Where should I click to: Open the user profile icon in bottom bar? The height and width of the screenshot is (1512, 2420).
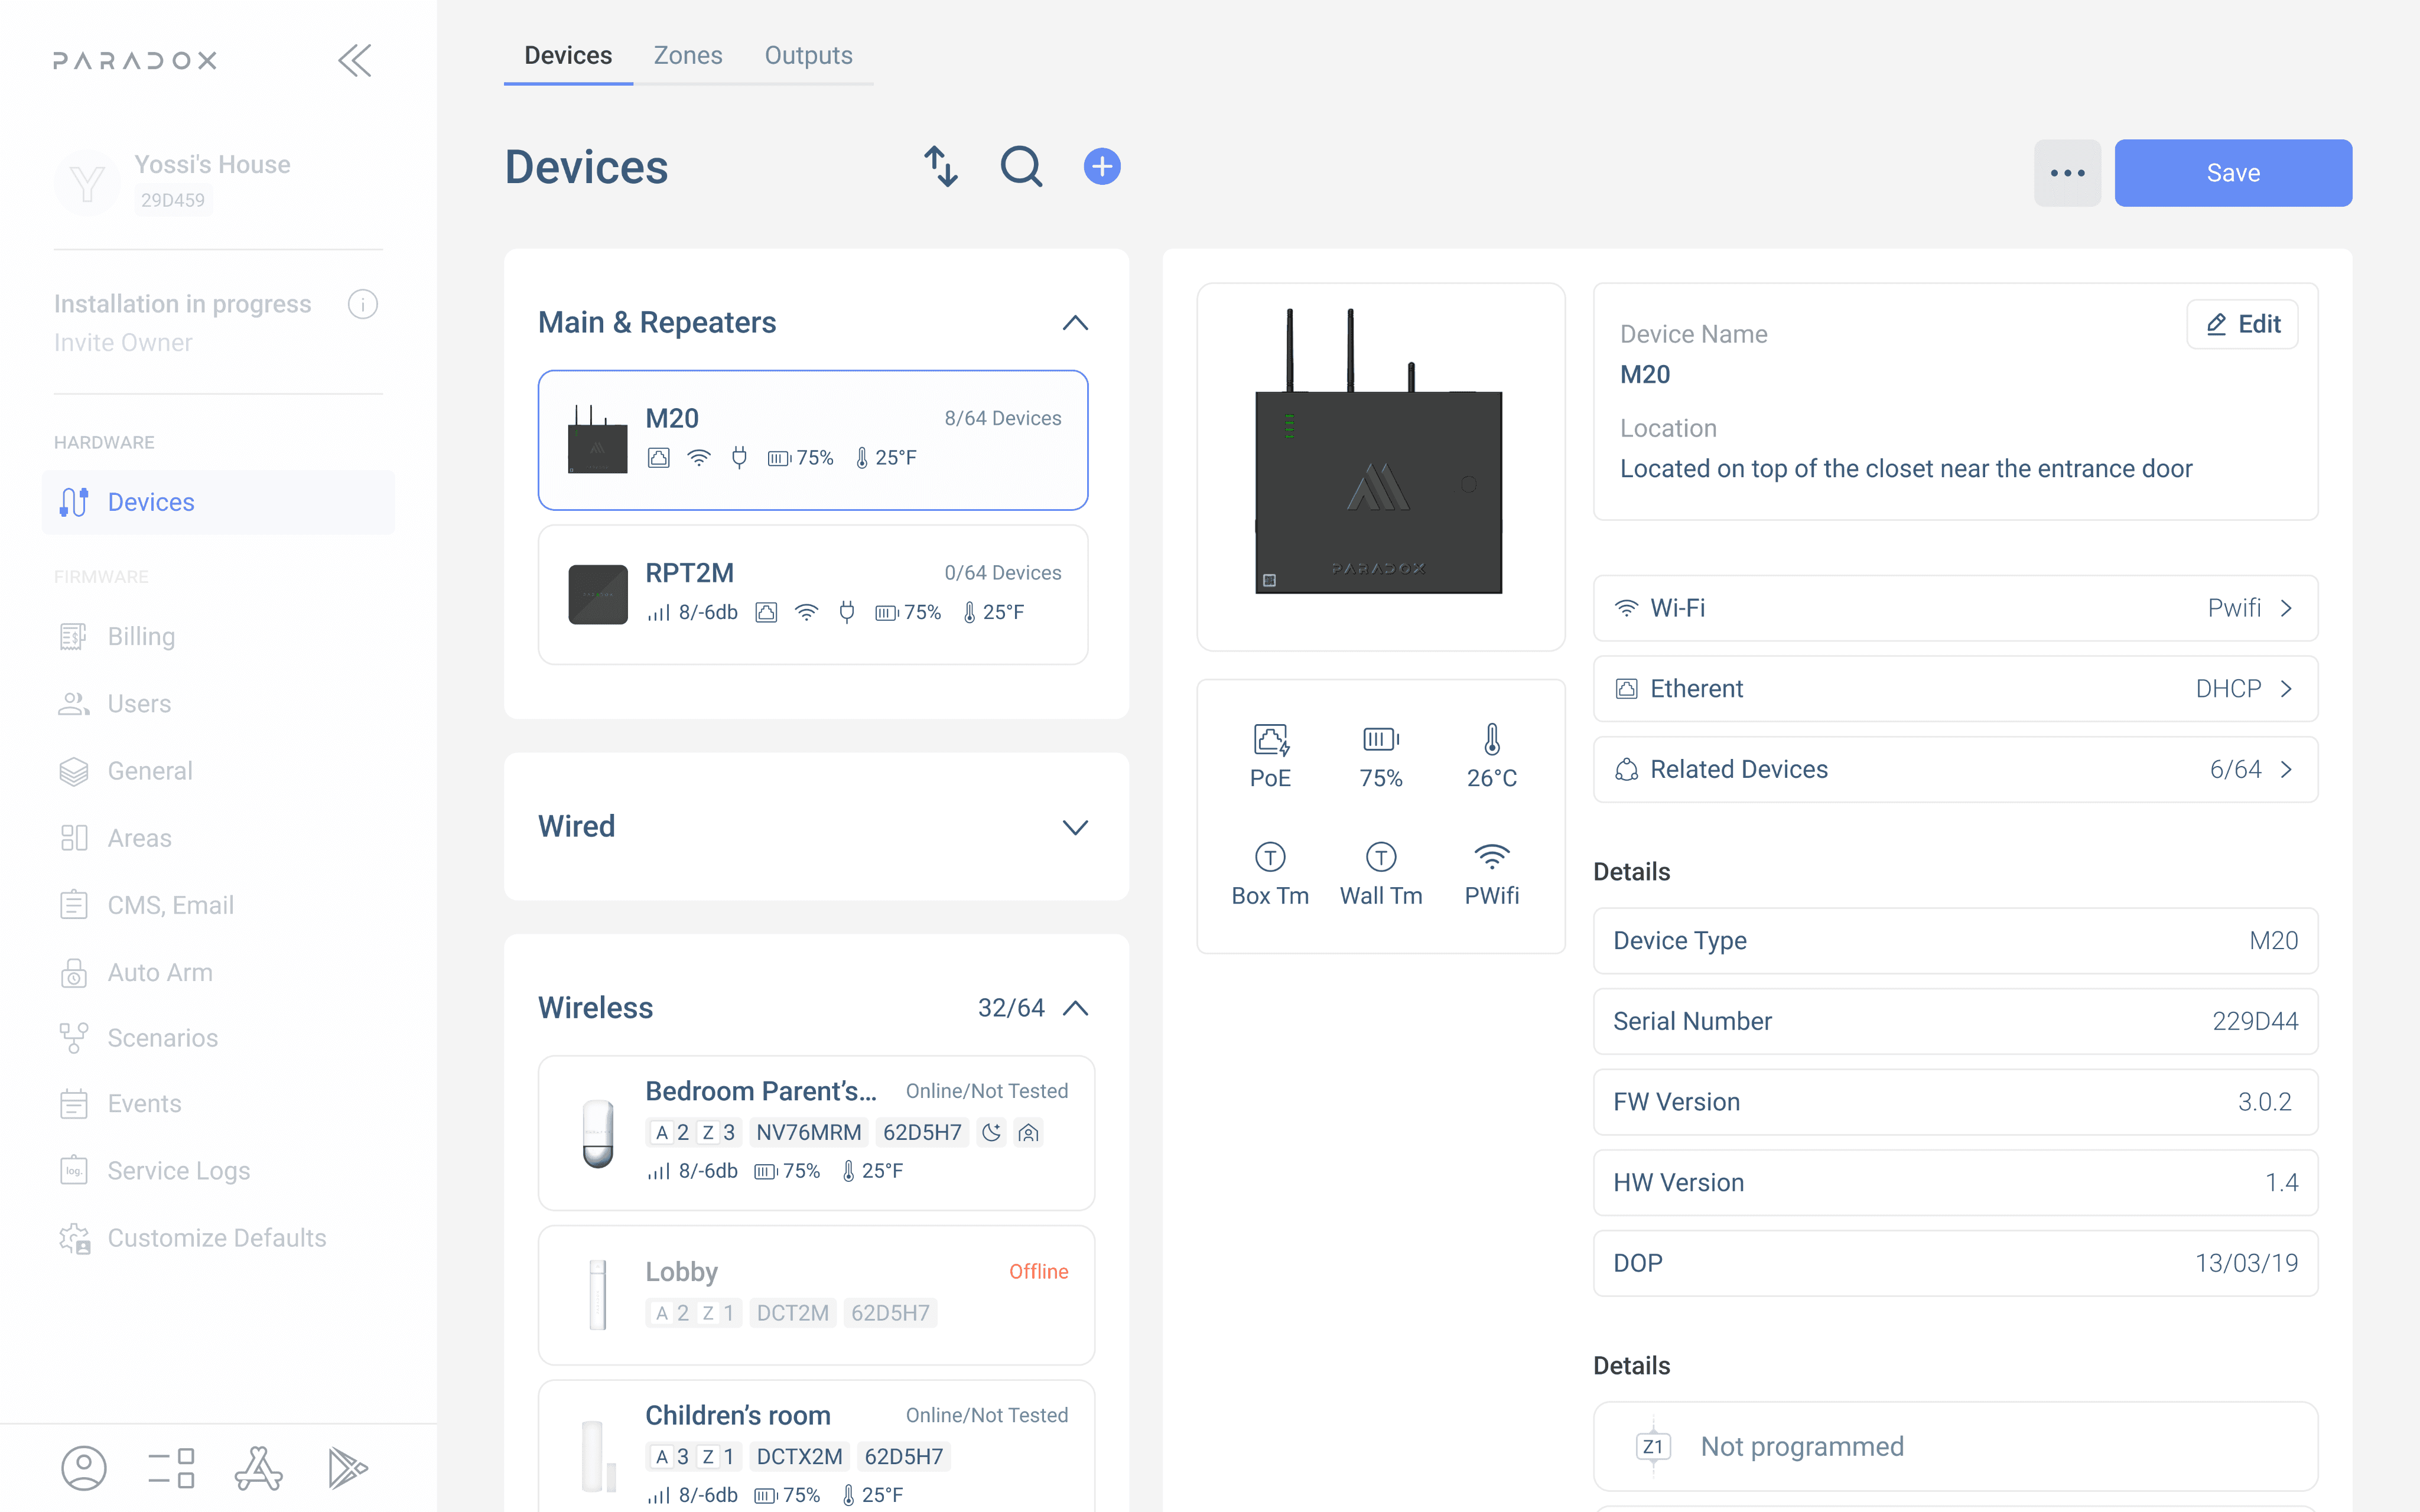click(x=84, y=1468)
